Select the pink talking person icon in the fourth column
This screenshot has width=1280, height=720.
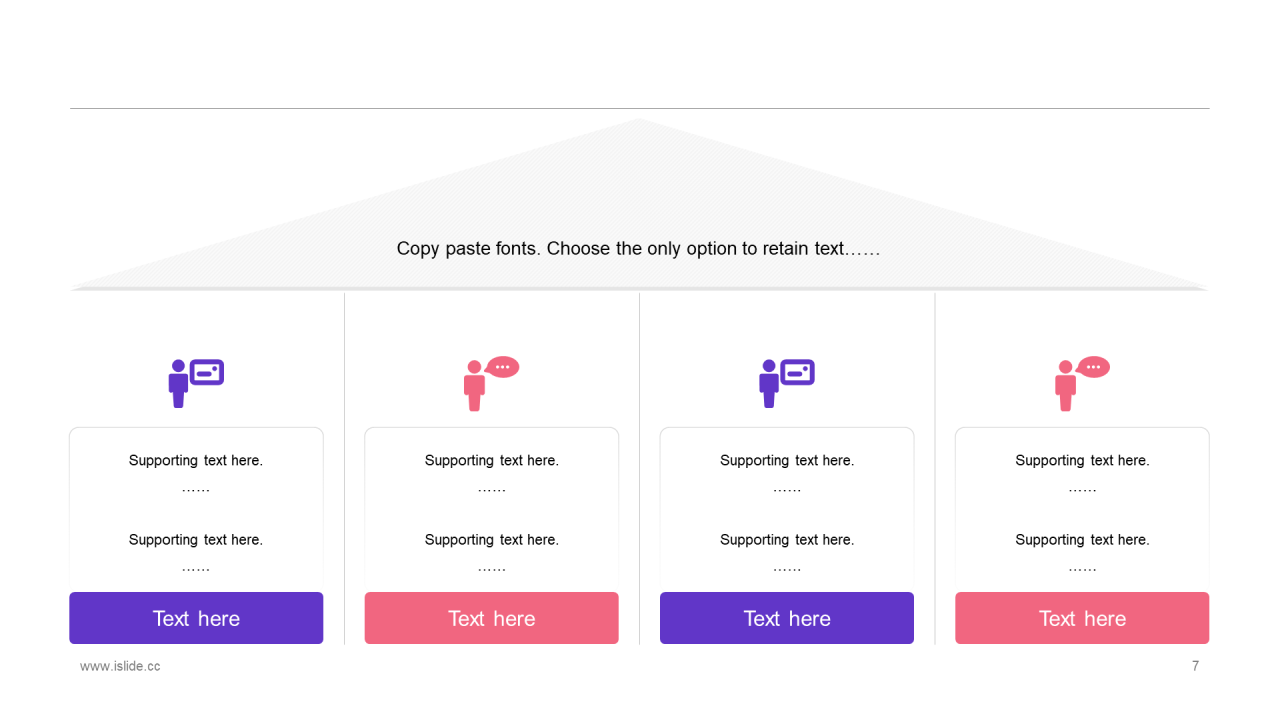click(x=1082, y=383)
